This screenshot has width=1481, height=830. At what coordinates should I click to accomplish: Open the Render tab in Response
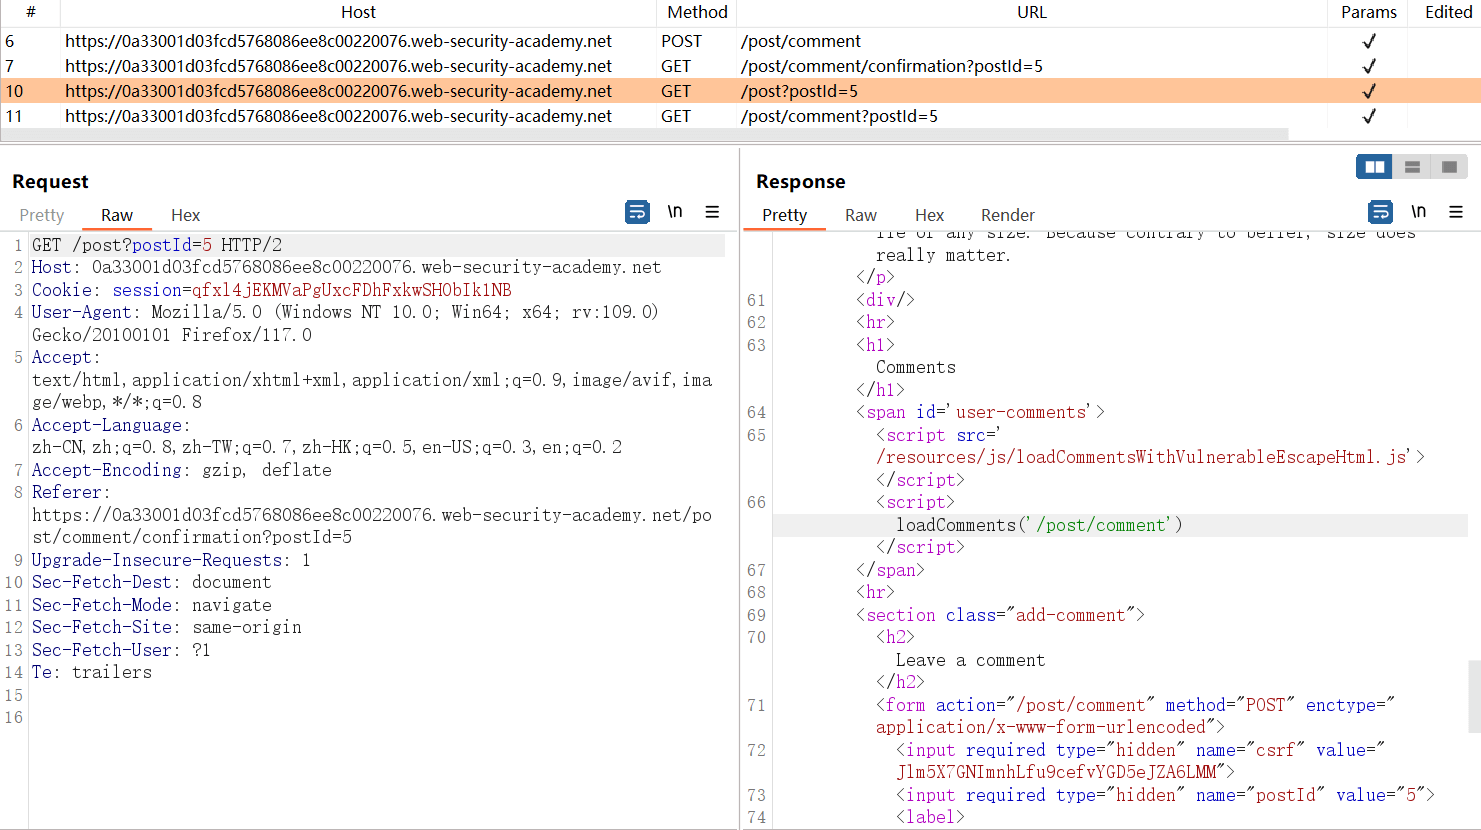click(1007, 215)
